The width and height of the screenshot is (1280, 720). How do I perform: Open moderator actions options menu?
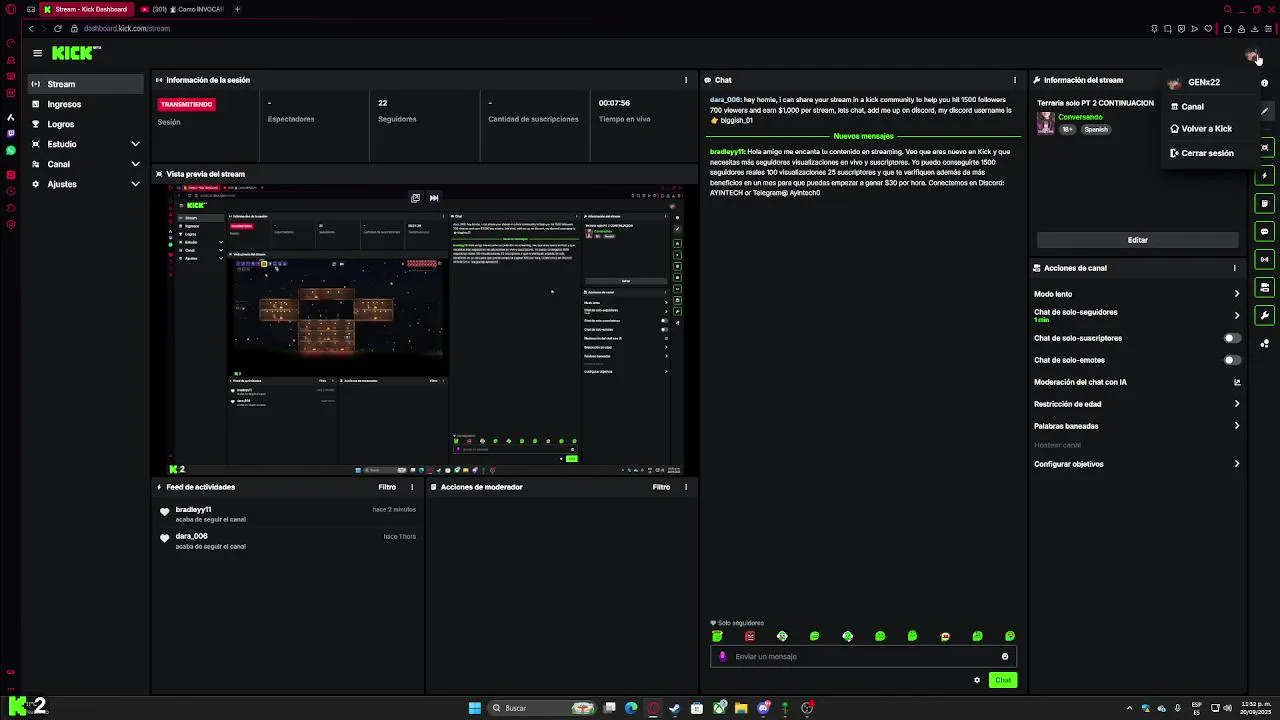[686, 487]
